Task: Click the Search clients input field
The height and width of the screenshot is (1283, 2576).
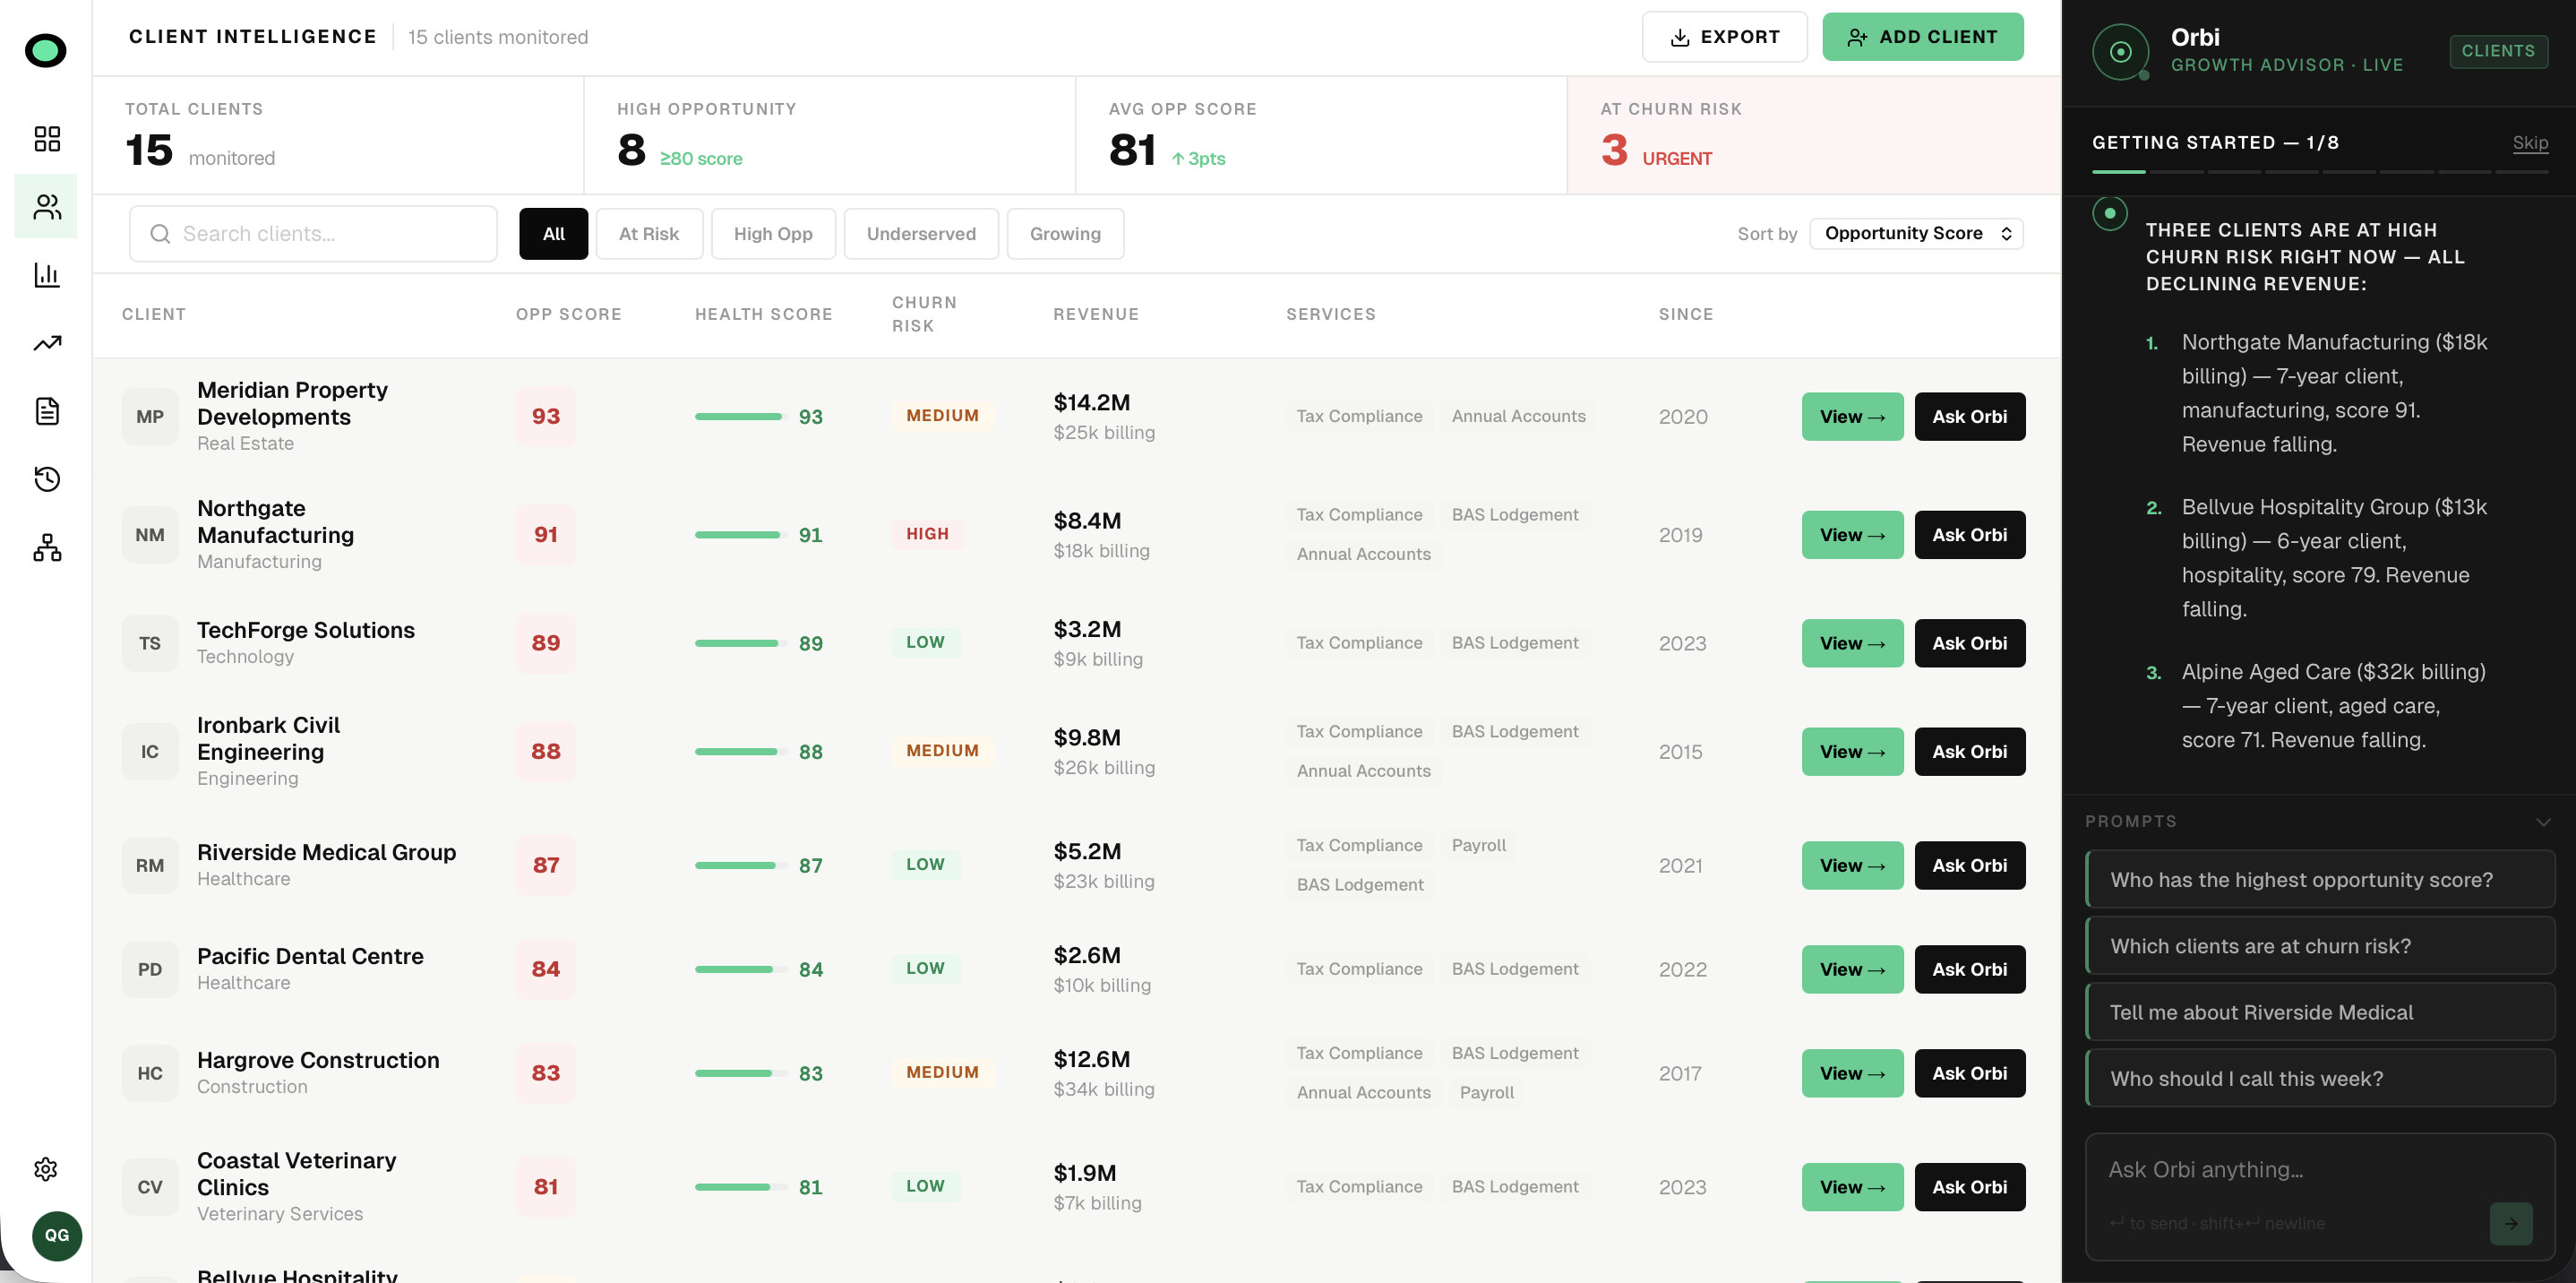Action: click(313, 234)
